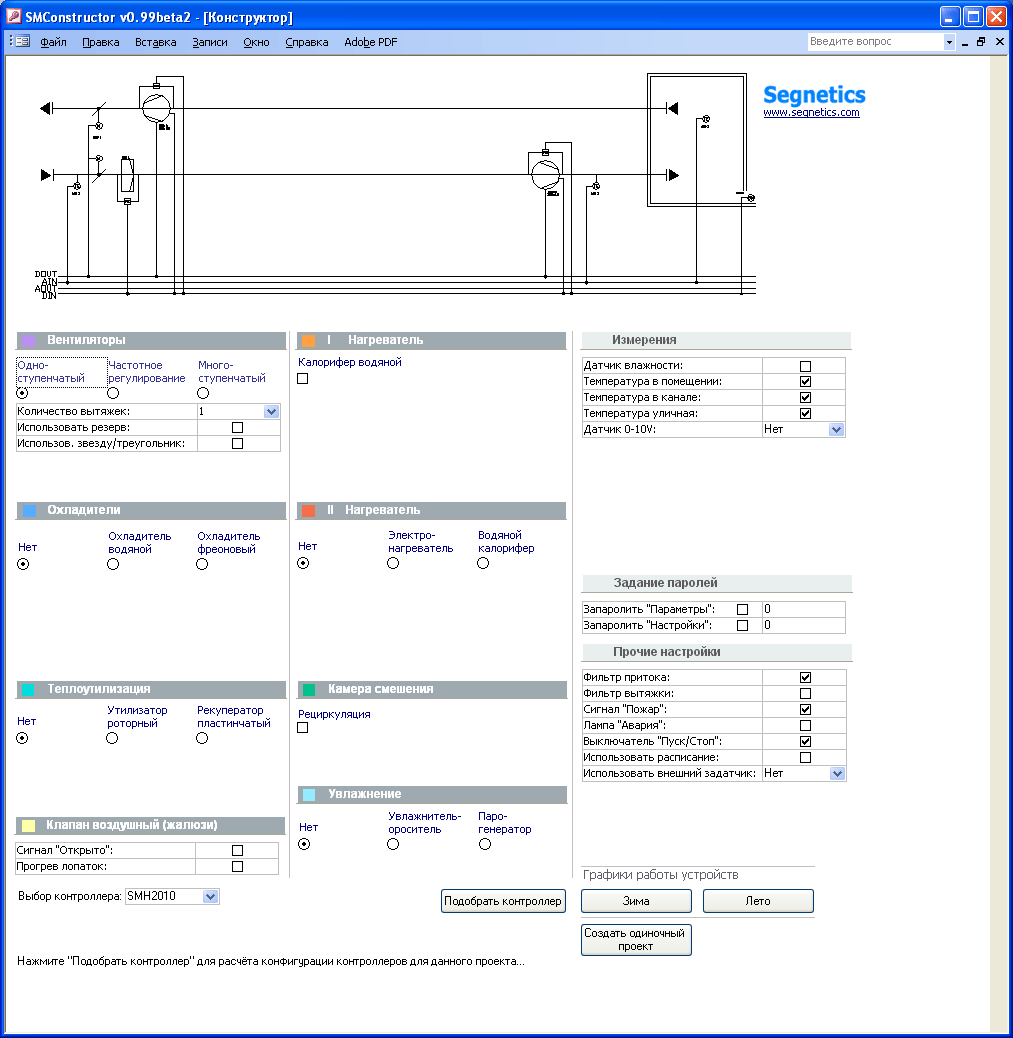Screen dimensions: 1013x1038
Task: Click green swatch in Камера смешения header
Action: click(x=309, y=690)
